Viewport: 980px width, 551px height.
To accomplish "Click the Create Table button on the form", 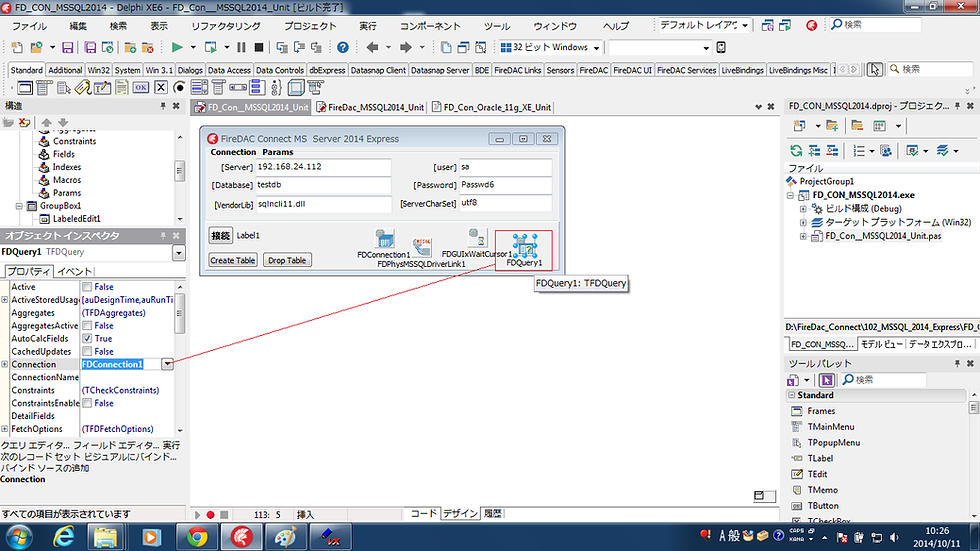I will (x=232, y=261).
